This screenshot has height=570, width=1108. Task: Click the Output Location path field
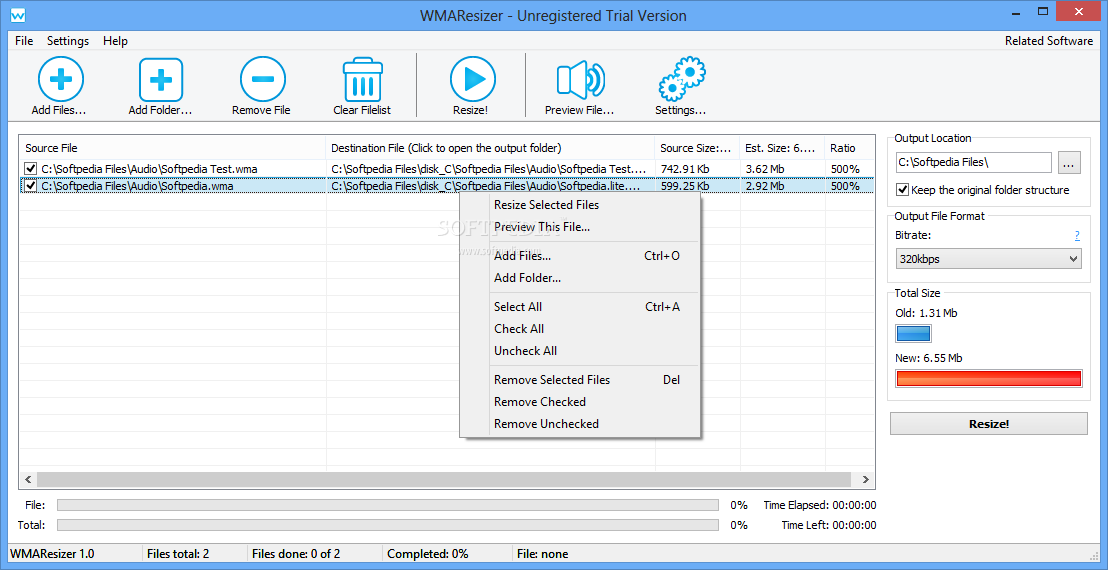(973, 162)
